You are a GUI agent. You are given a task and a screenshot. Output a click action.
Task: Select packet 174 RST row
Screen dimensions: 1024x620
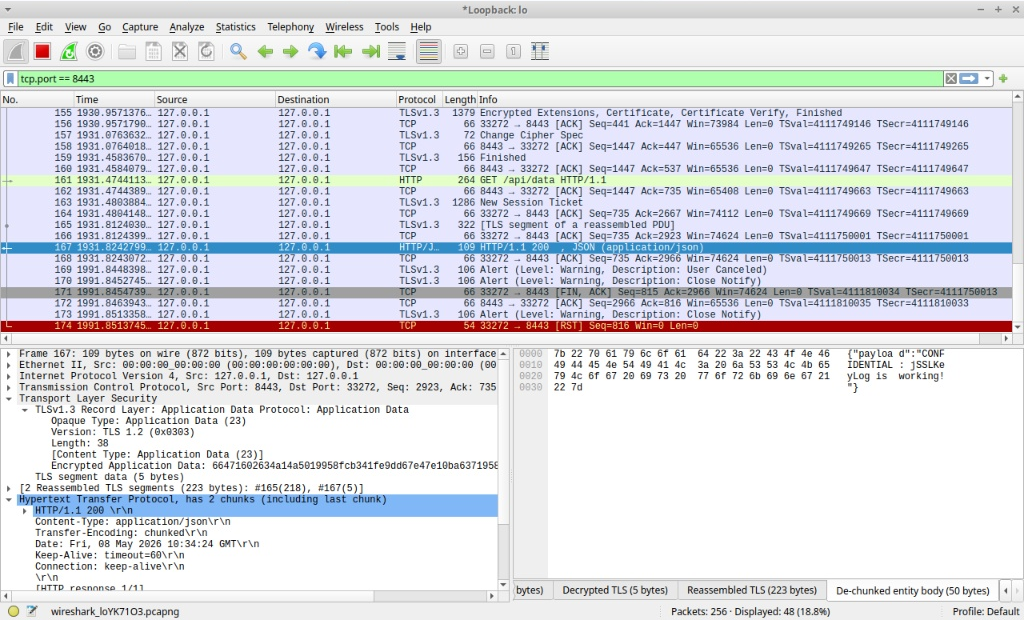coord(506,326)
